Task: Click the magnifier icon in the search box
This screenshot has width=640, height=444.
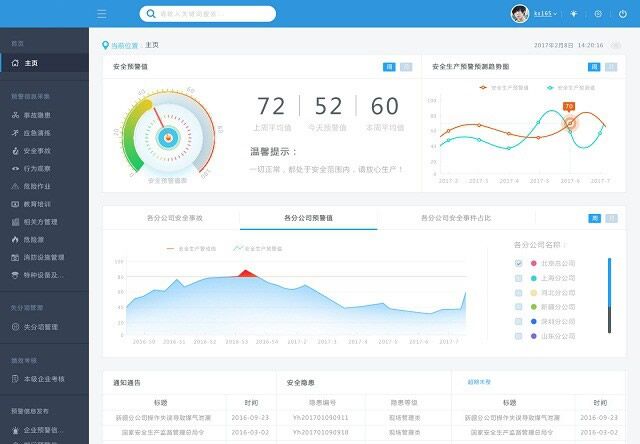Action: pyautogui.click(x=151, y=14)
